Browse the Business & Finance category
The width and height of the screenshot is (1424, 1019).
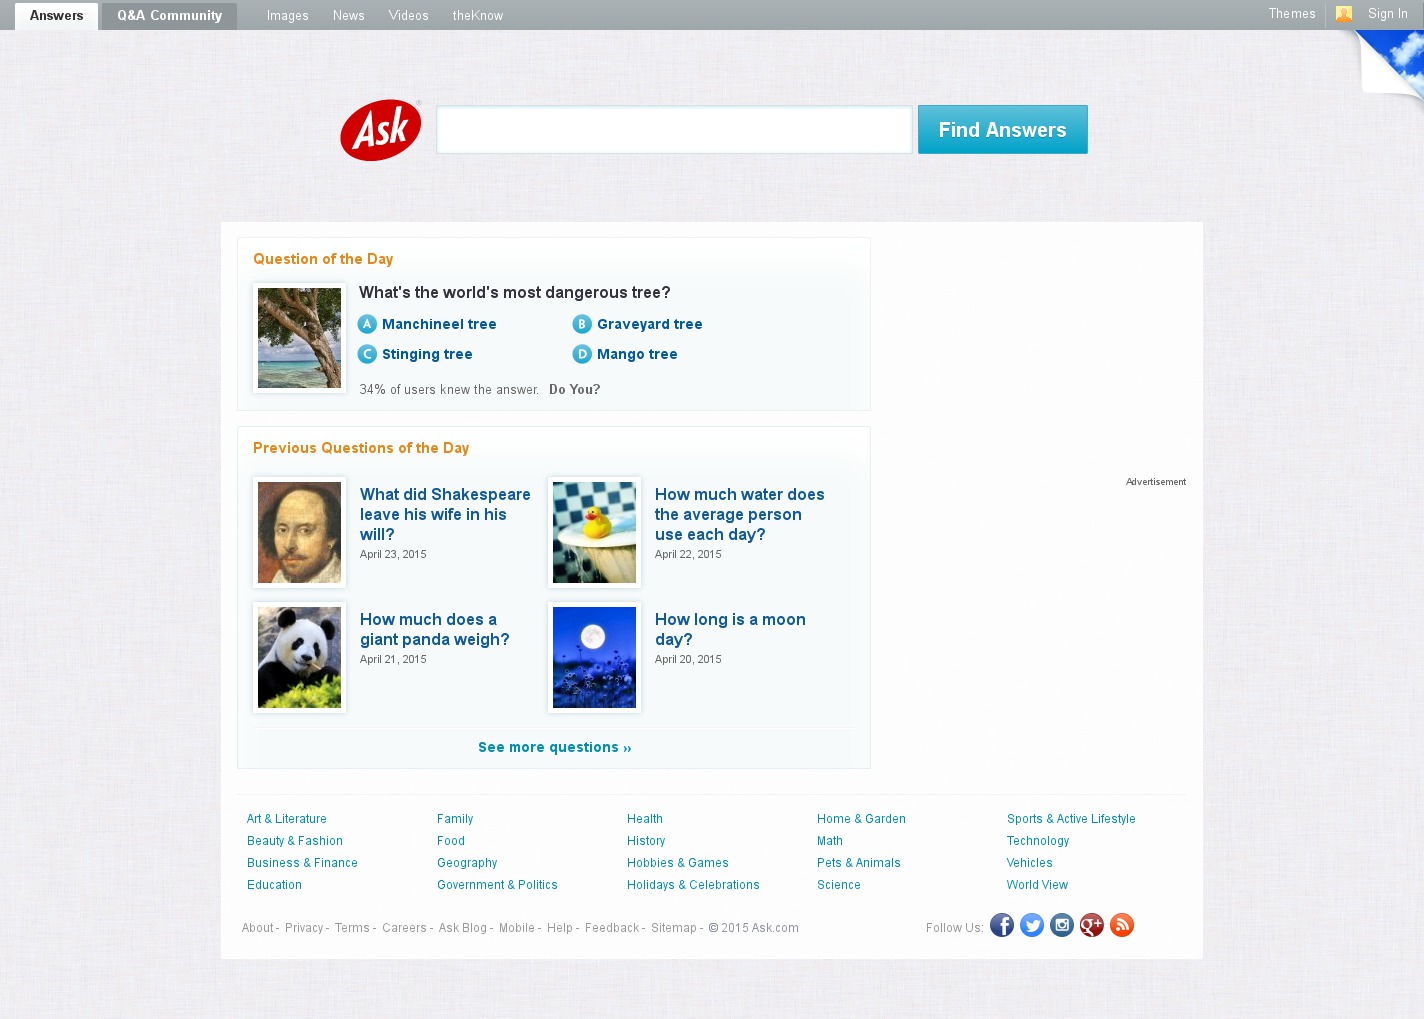302,863
